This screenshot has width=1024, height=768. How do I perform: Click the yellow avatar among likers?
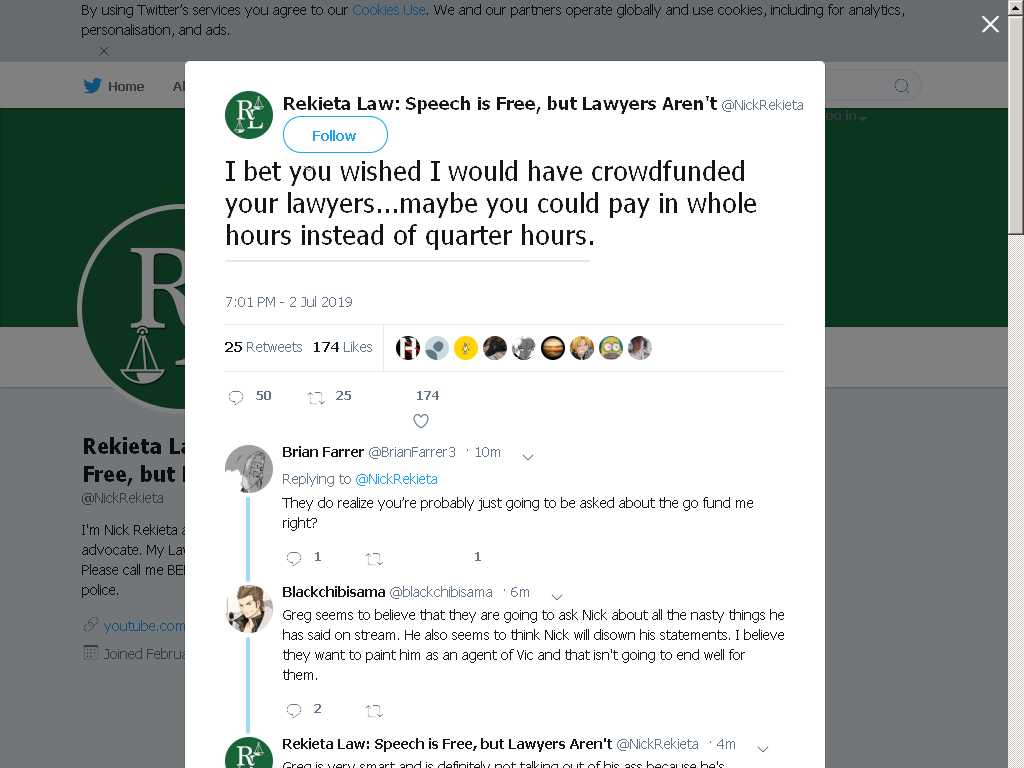466,347
